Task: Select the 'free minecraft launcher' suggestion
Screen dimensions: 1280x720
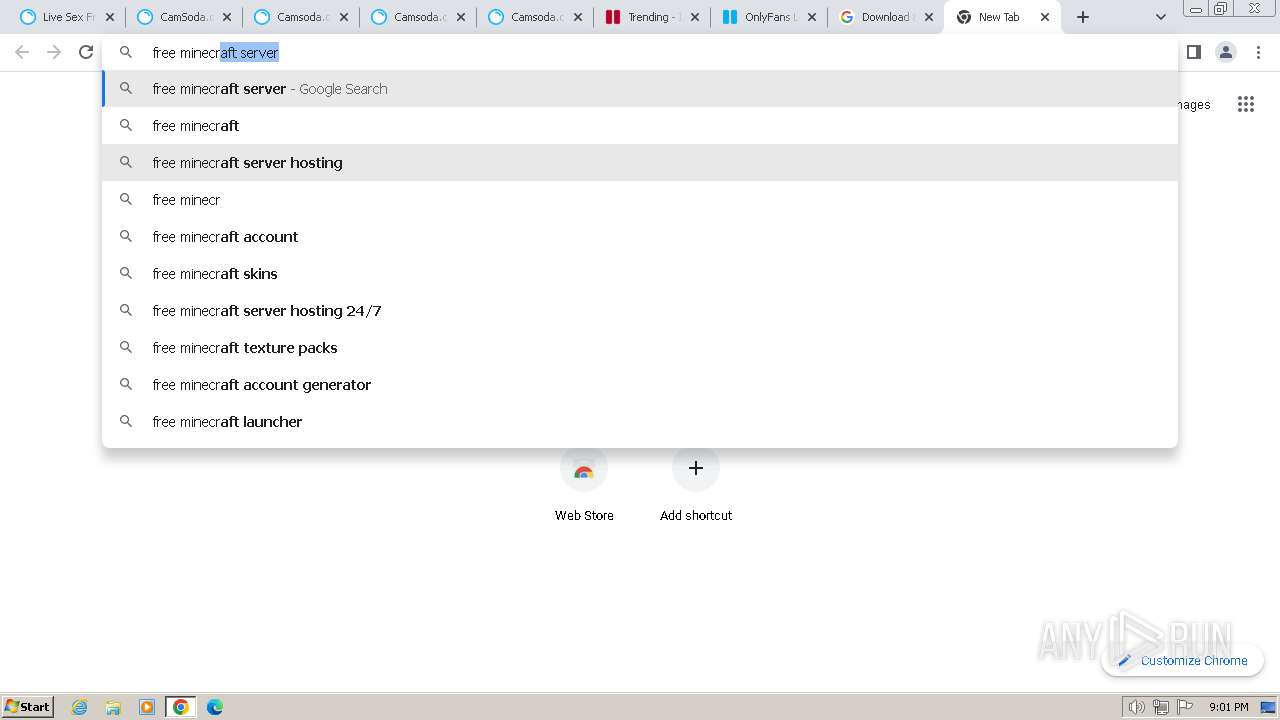Action: coord(640,422)
